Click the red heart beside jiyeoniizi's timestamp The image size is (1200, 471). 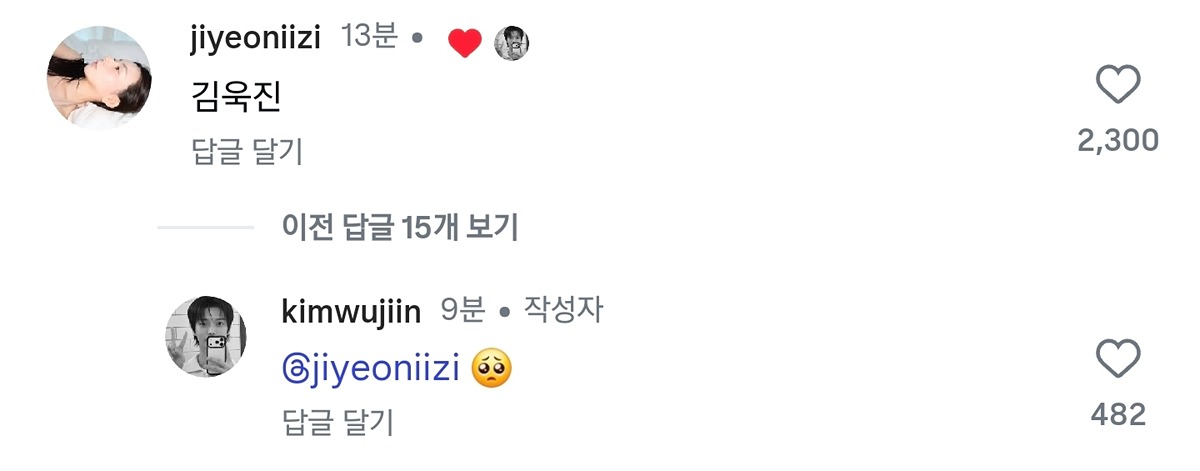(464, 42)
